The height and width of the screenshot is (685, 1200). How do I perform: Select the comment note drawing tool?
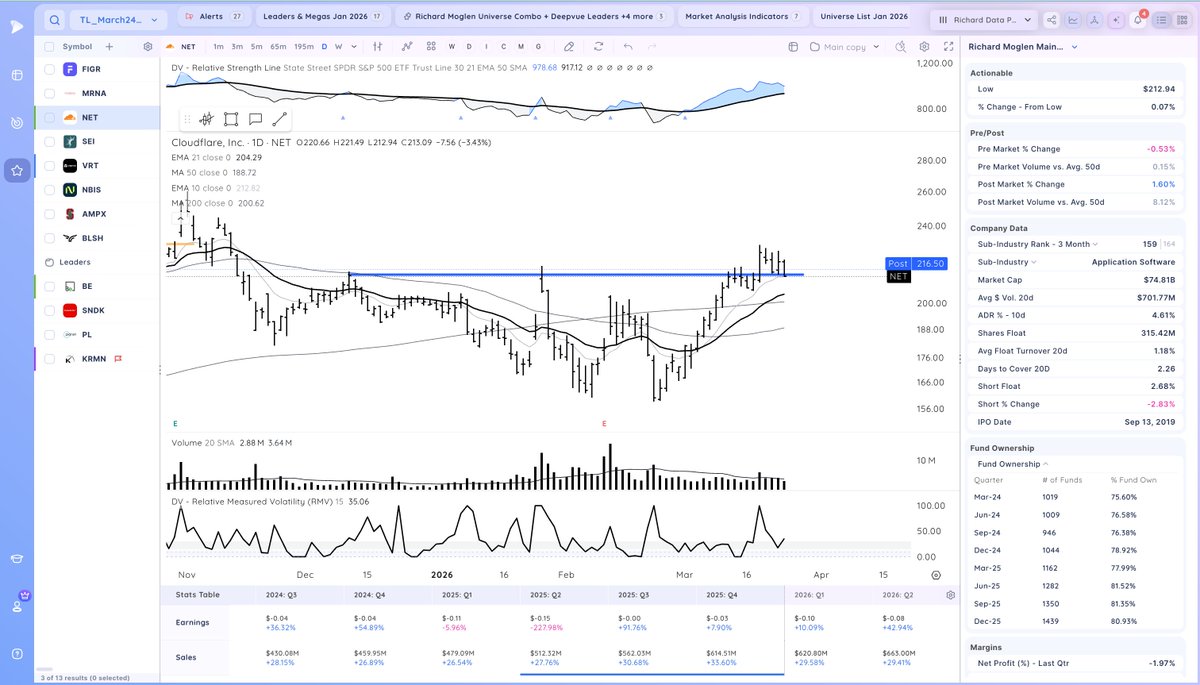255,119
